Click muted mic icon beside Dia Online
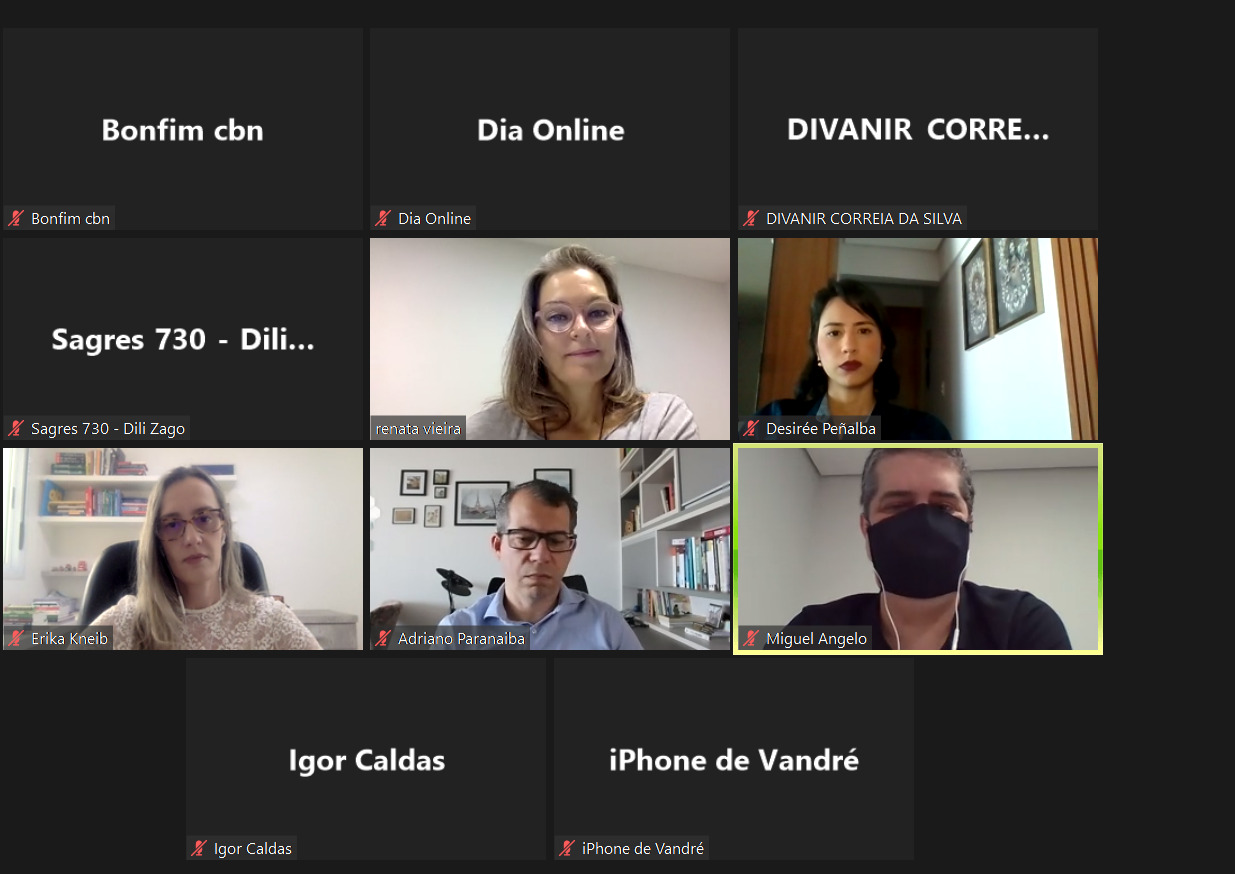 coord(383,218)
